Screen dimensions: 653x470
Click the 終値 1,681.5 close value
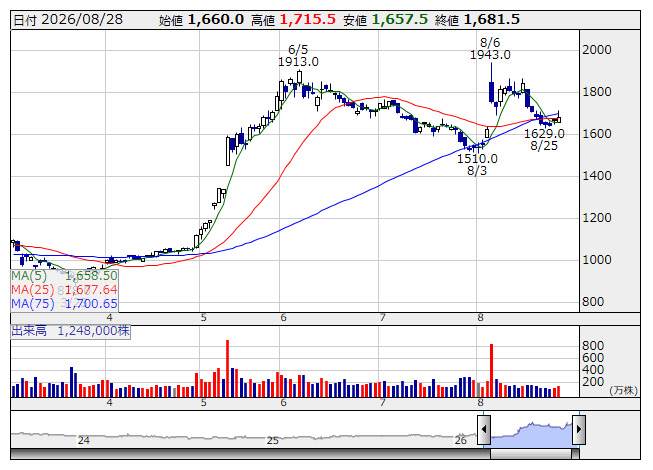click(477, 20)
